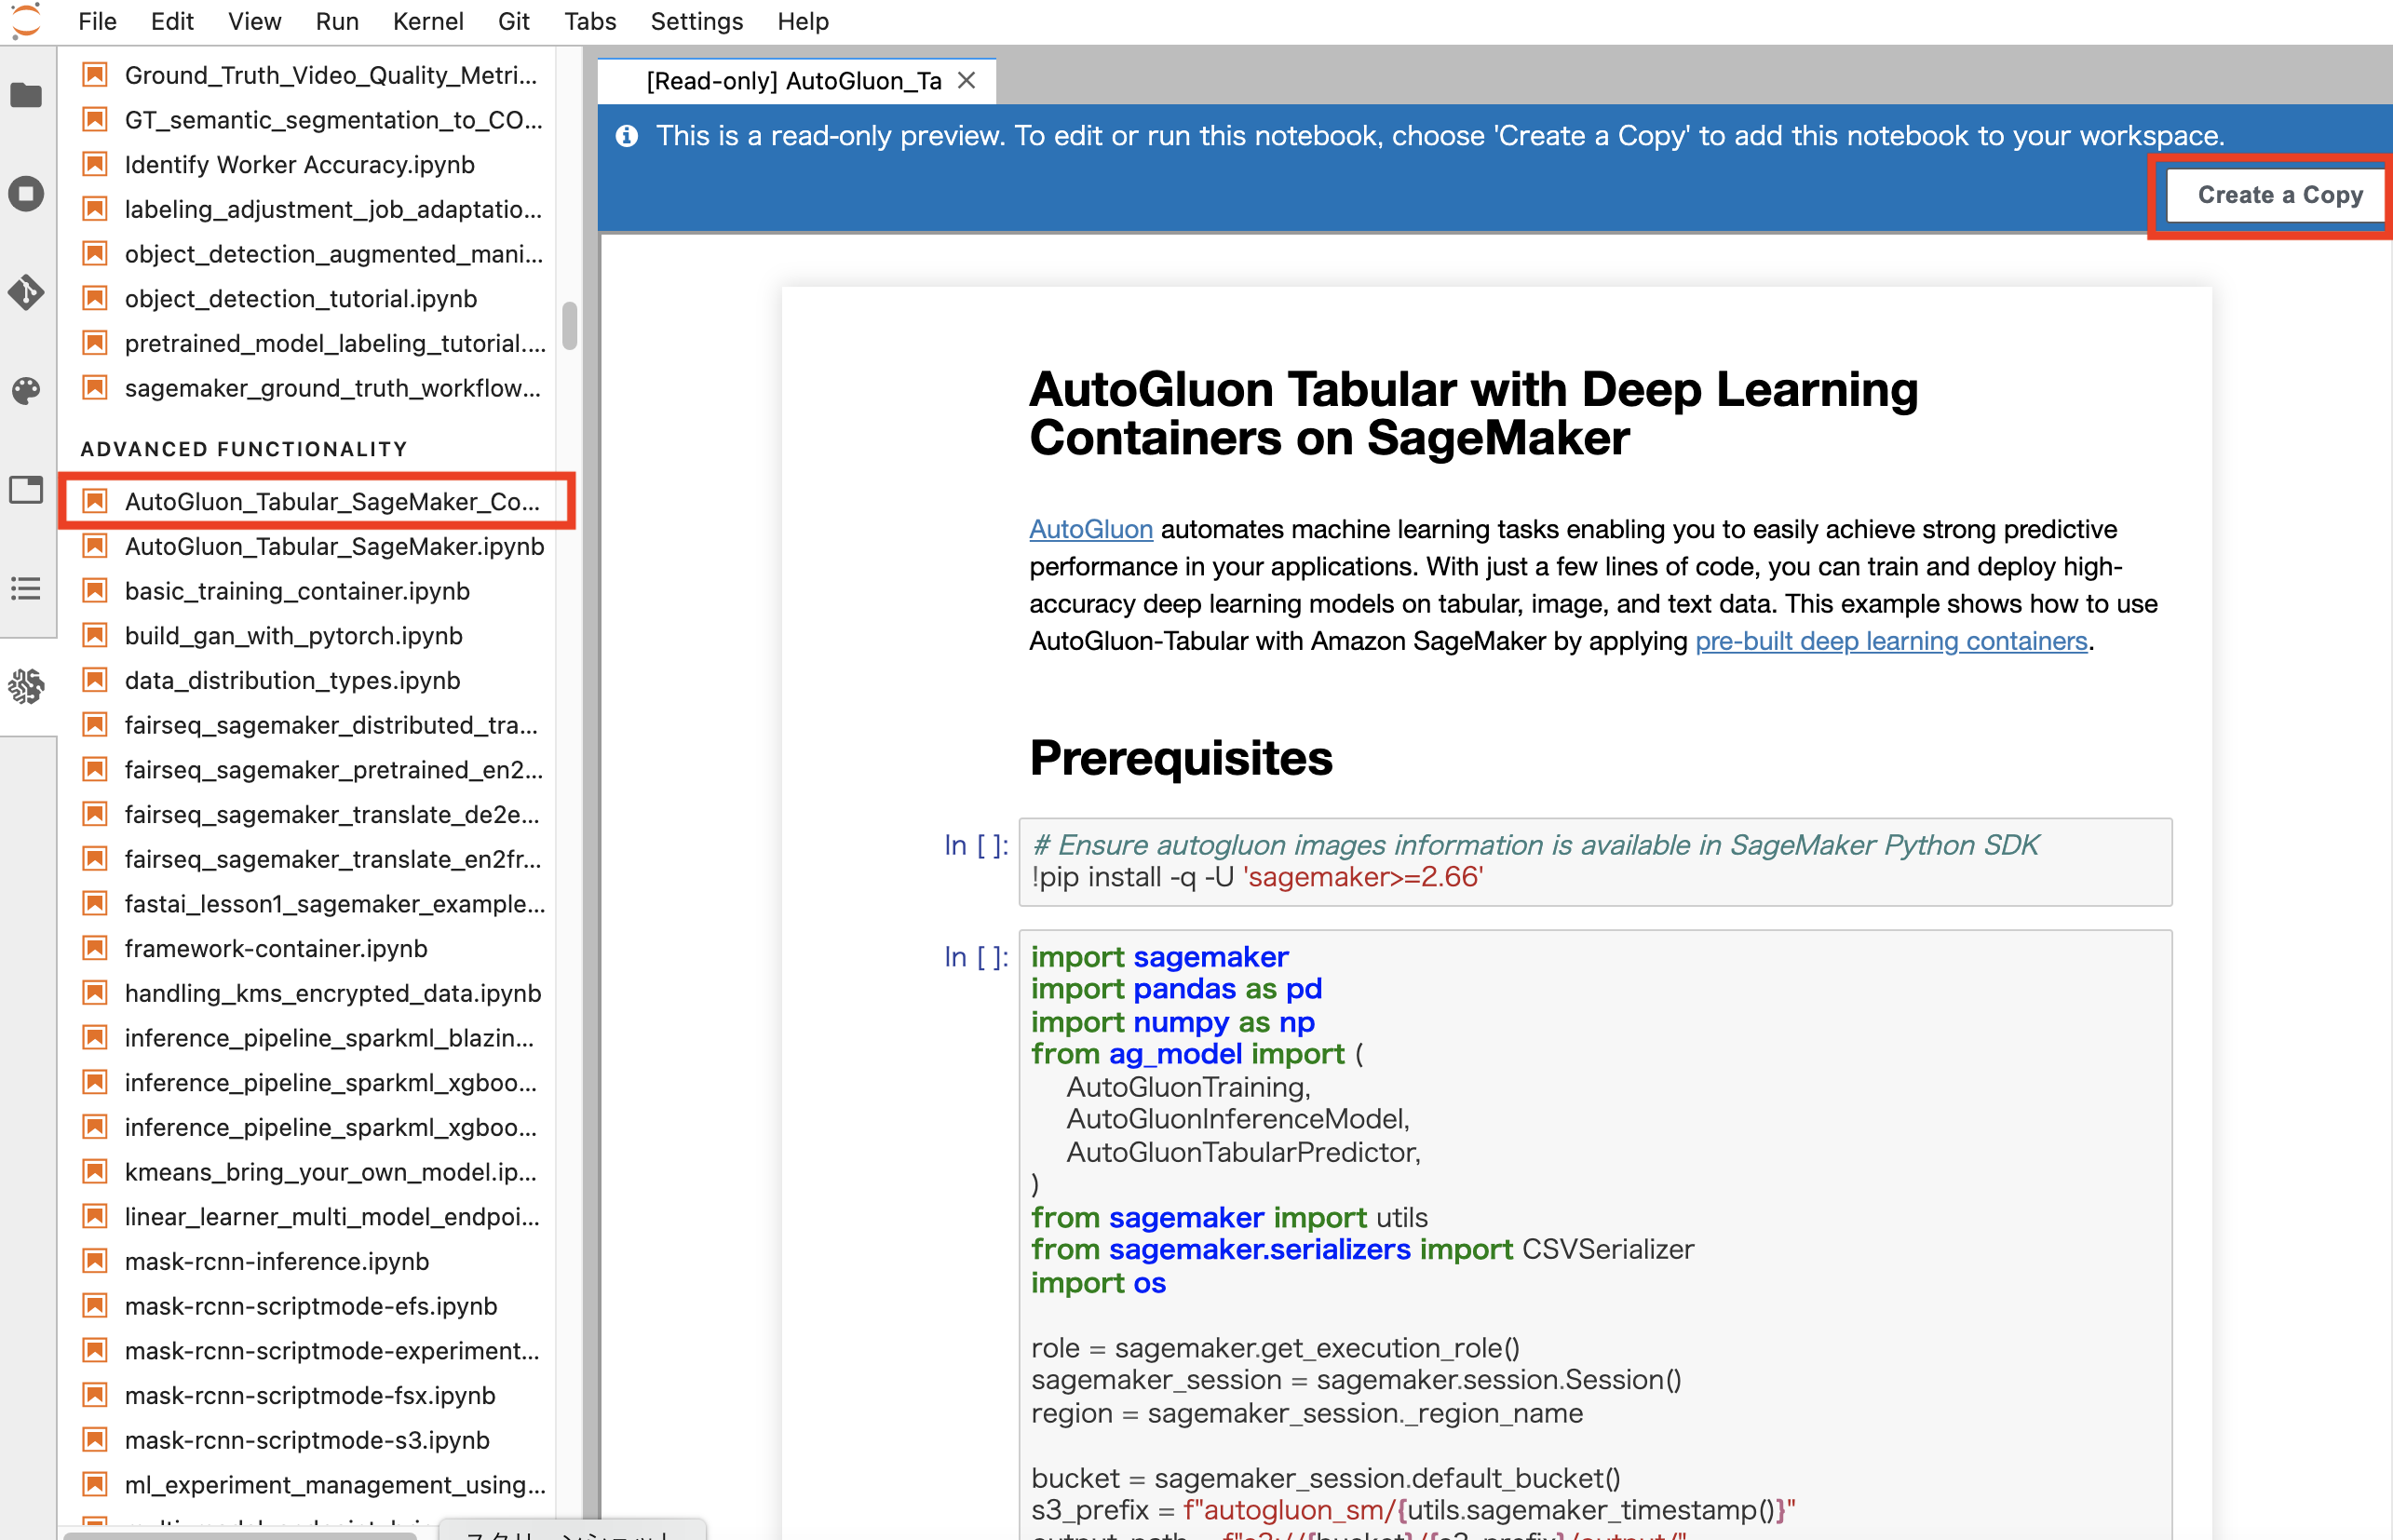Open the Tabs sidebar icon
Screen dimensions: 2393x1540
point(27,489)
